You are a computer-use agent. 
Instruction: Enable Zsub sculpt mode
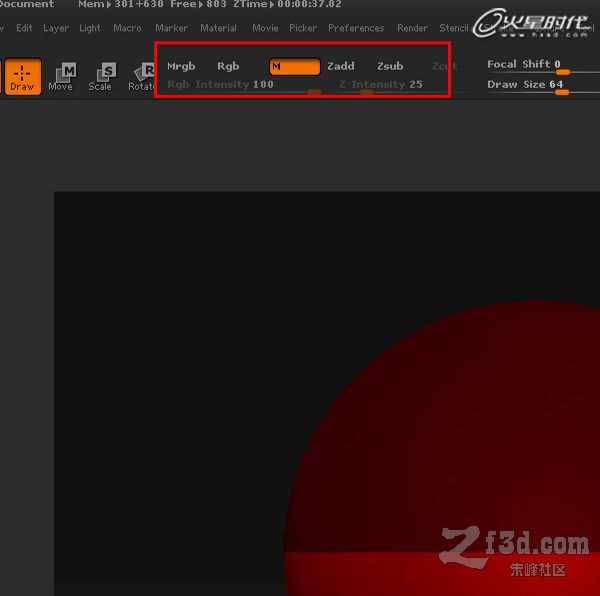[390, 66]
